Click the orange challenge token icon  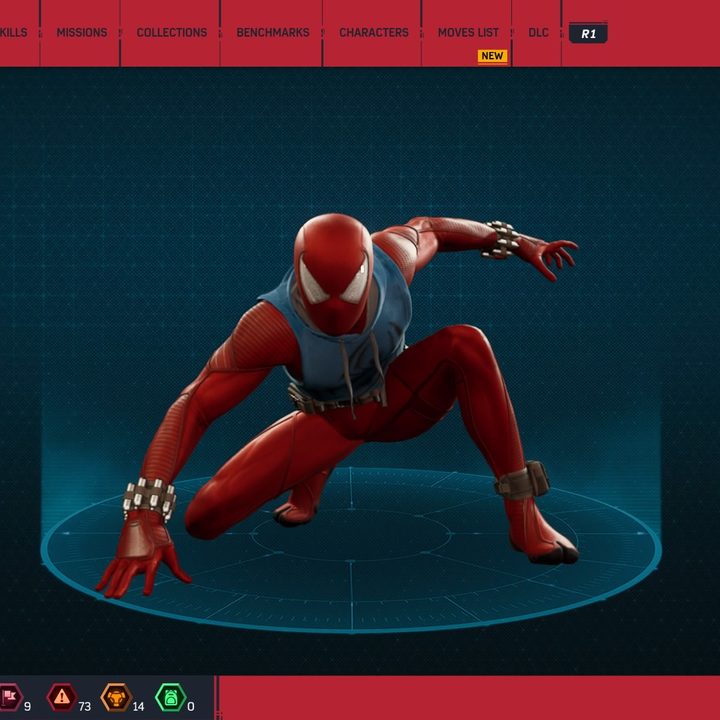click(x=116, y=697)
